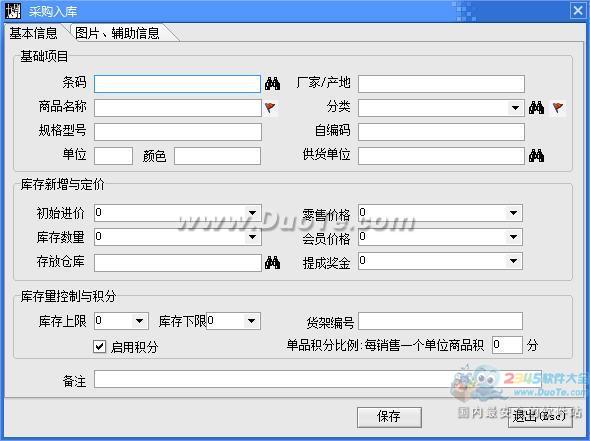Click app icon in 采购入库 title bar

[x=13, y=11]
